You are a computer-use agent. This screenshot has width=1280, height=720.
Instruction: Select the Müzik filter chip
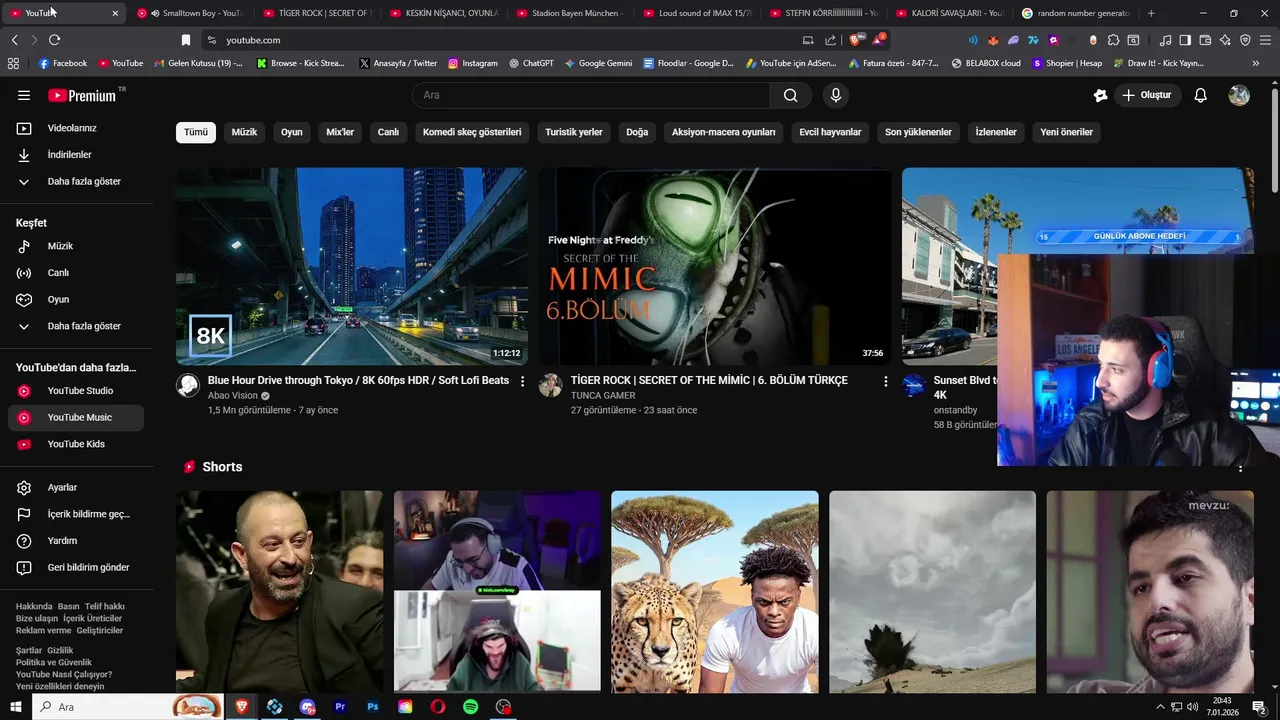click(x=244, y=132)
